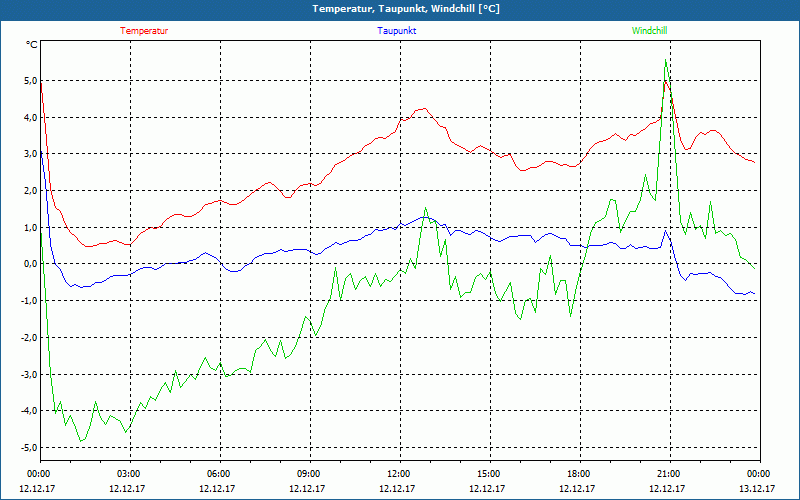Click the 03:00 time axis label

[130, 473]
